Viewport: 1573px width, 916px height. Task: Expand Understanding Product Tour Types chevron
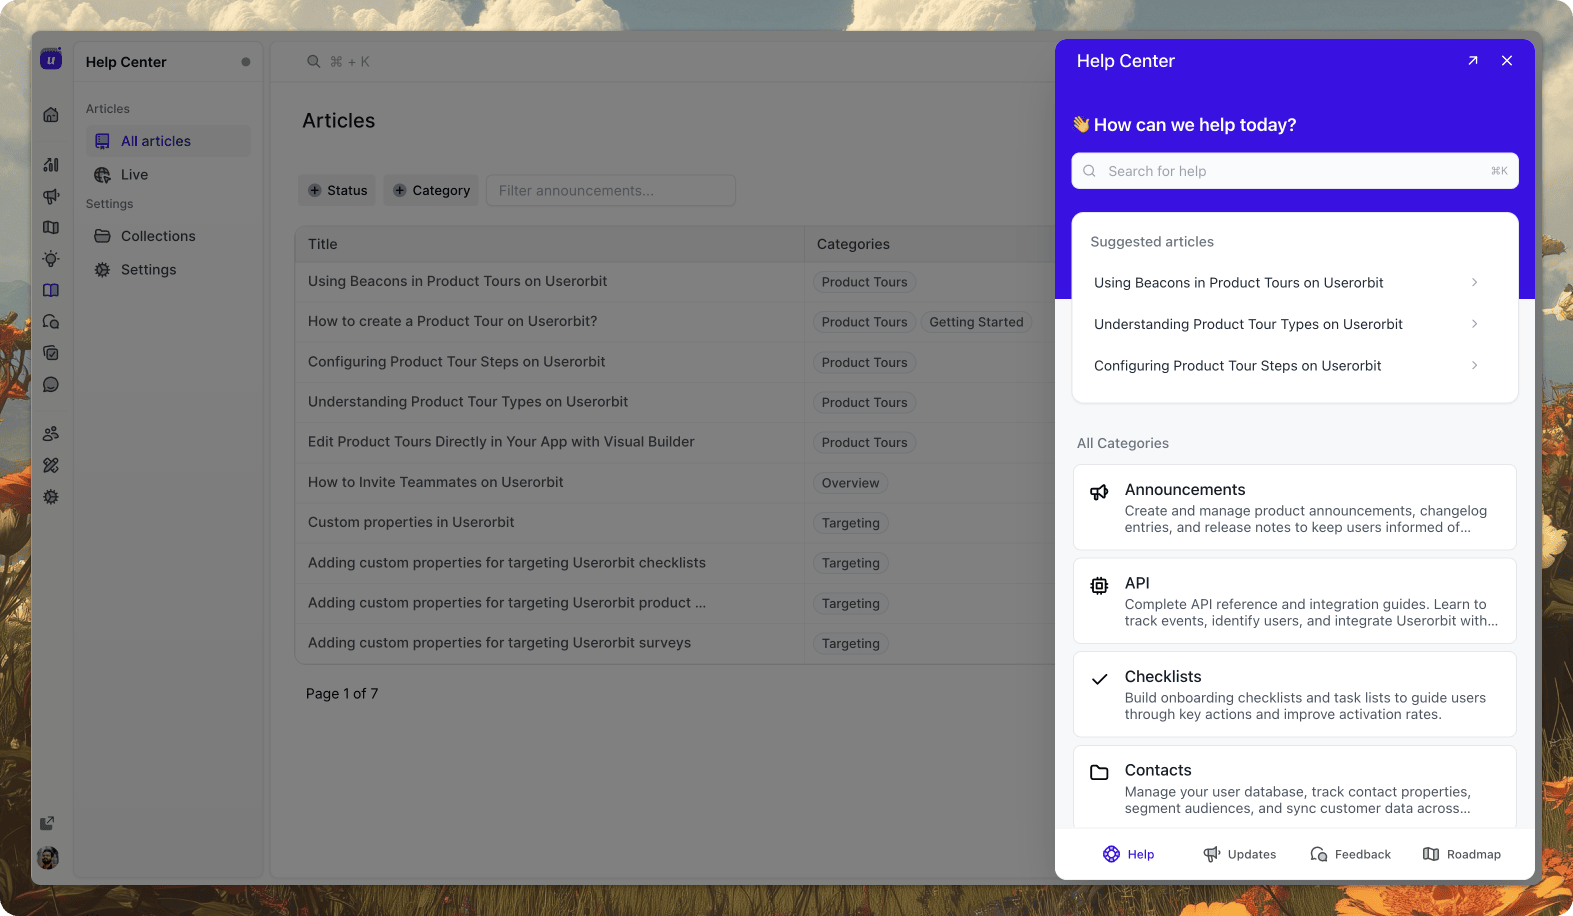(1474, 324)
